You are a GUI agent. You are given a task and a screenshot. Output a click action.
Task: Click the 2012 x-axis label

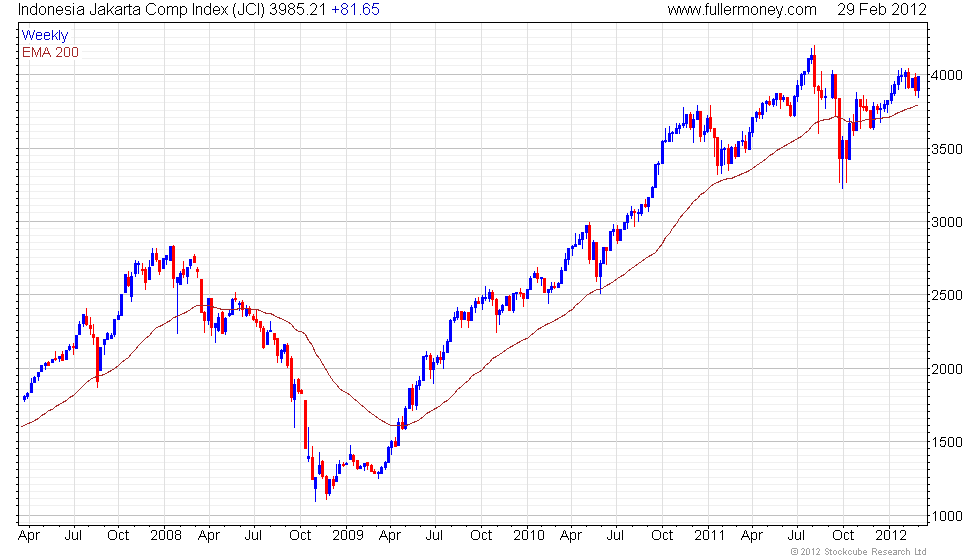[x=891, y=535]
